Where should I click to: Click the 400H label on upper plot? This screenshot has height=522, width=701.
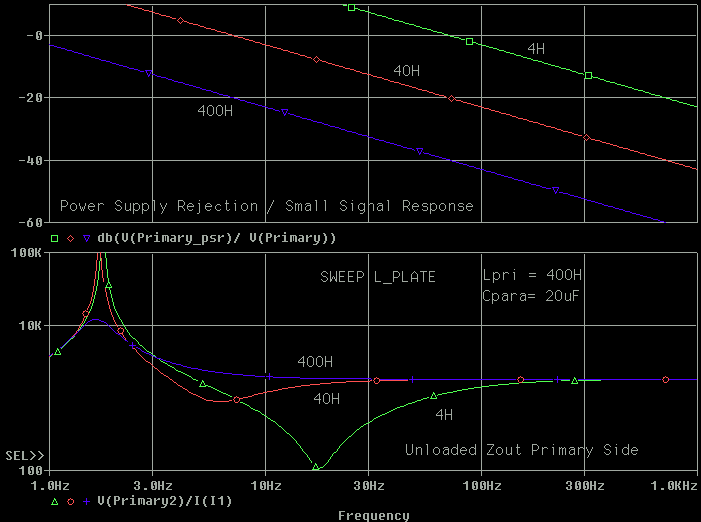pos(215,111)
